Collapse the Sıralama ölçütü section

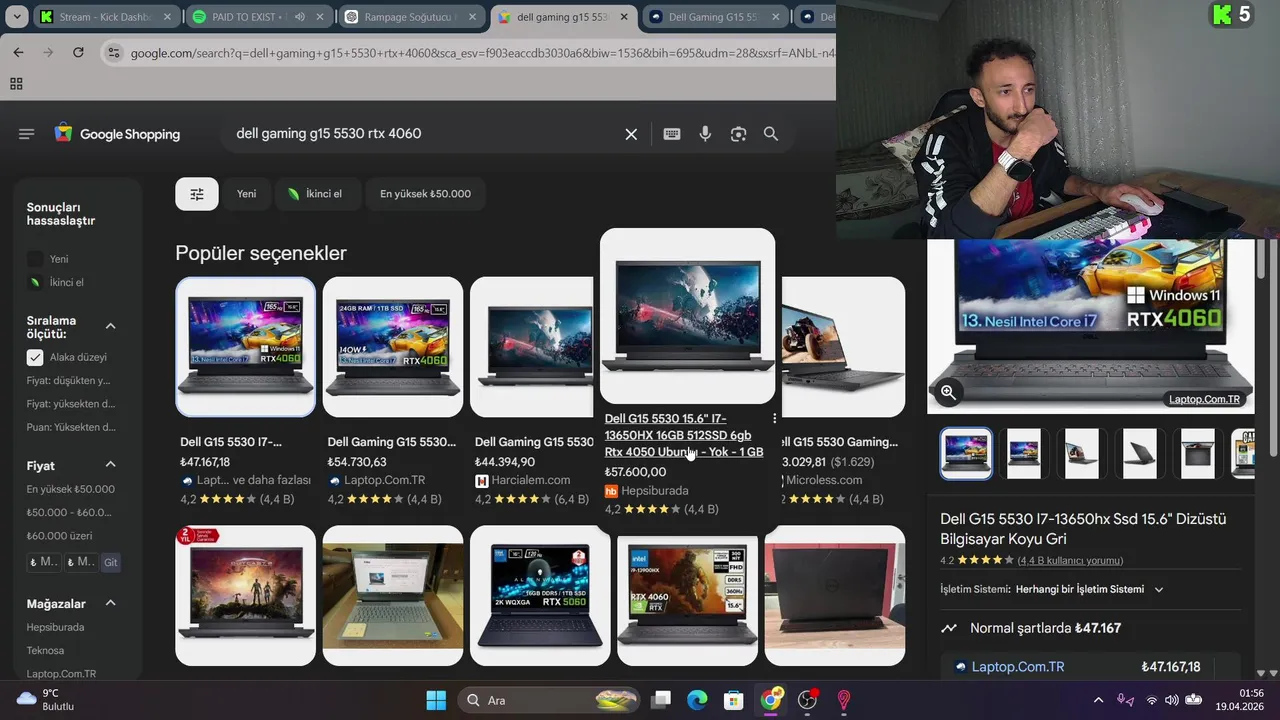coord(110,327)
